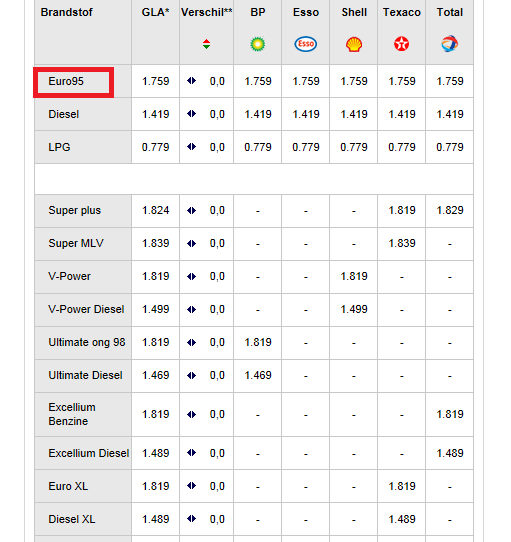
Task: Click the Texaco star logo
Action: [x=401, y=44]
